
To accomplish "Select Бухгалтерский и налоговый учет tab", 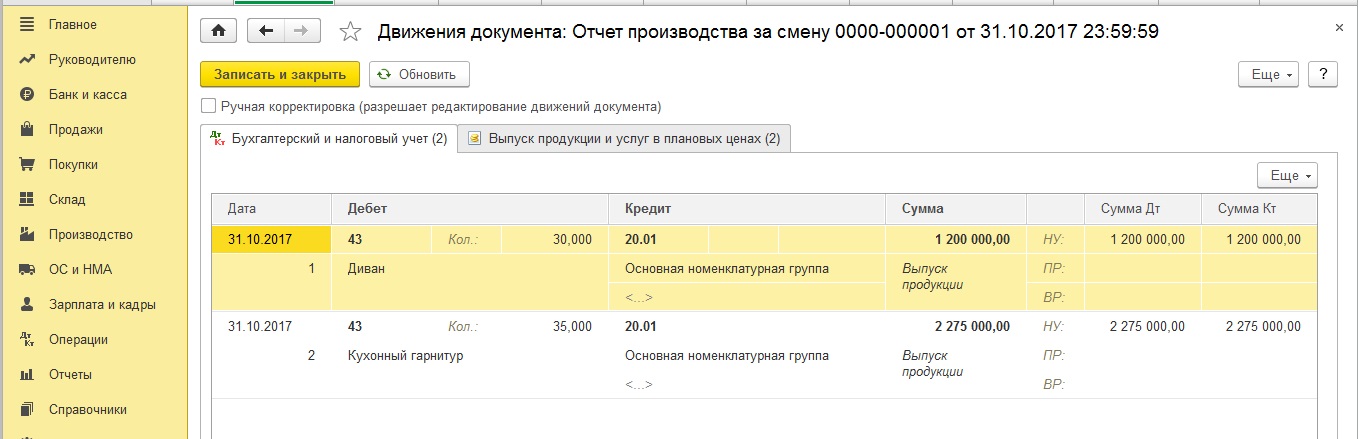I will pyautogui.click(x=329, y=139).
